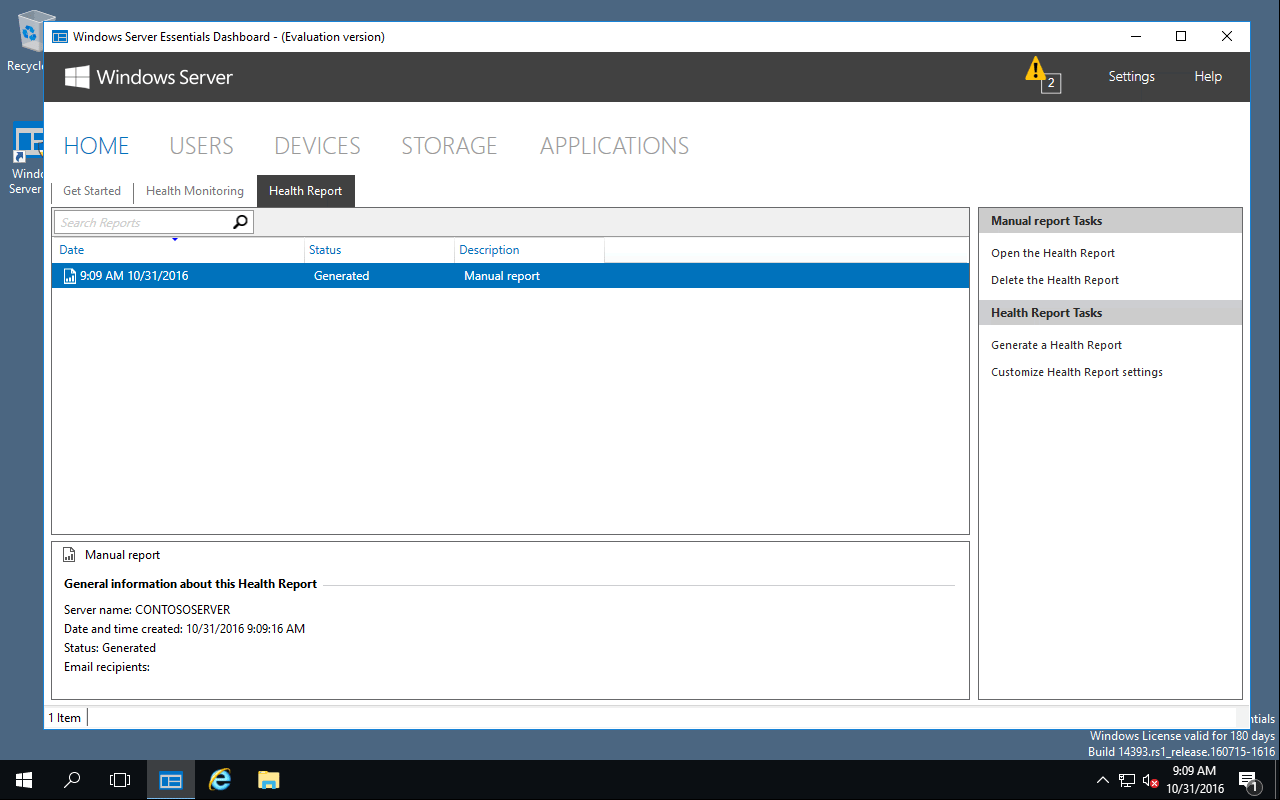Click the Windows Server logo
The height and width of the screenshot is (800, 1280).
click(77, 77)
